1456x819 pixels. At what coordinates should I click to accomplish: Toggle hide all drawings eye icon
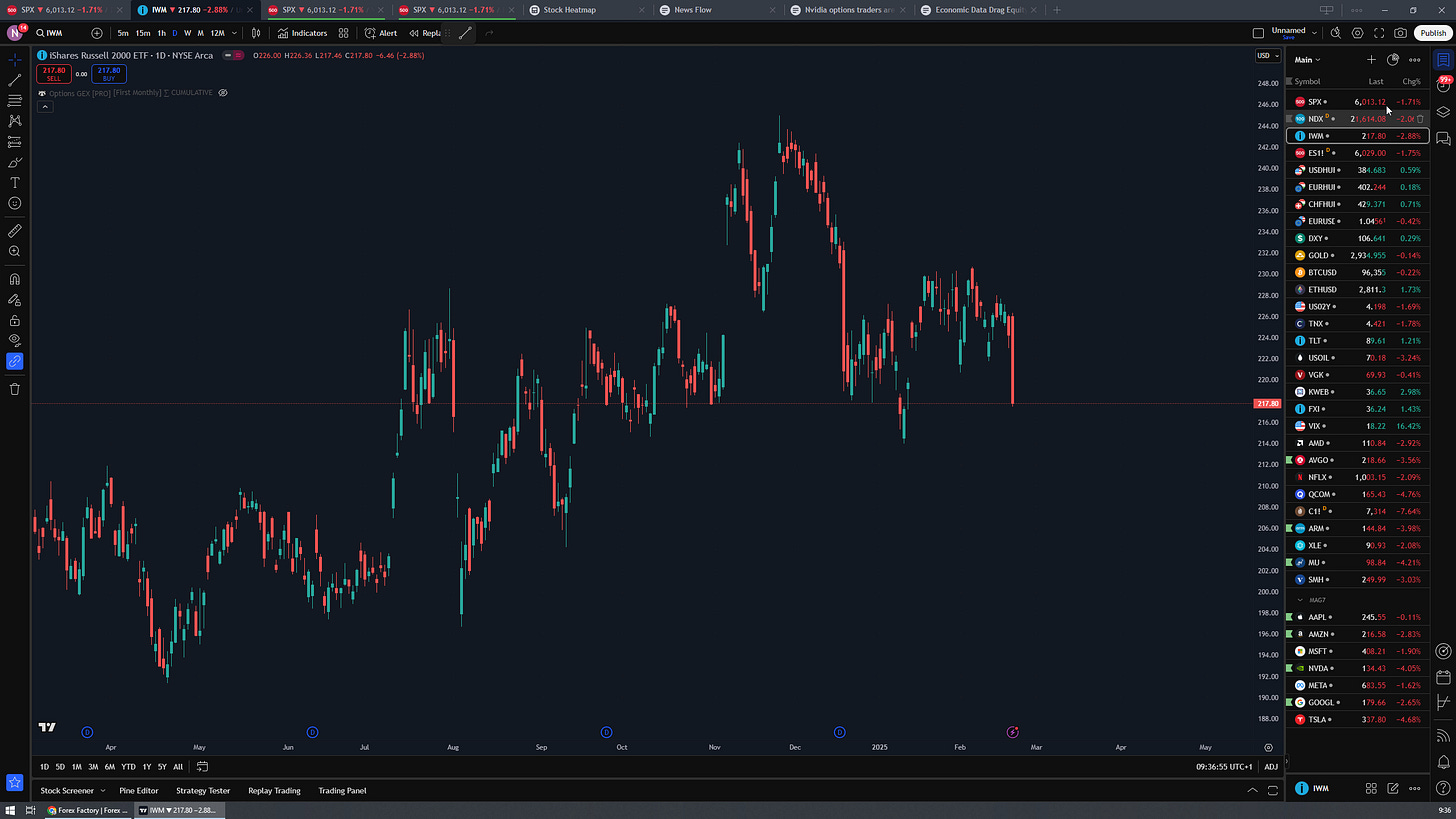(x=15, y=341)
